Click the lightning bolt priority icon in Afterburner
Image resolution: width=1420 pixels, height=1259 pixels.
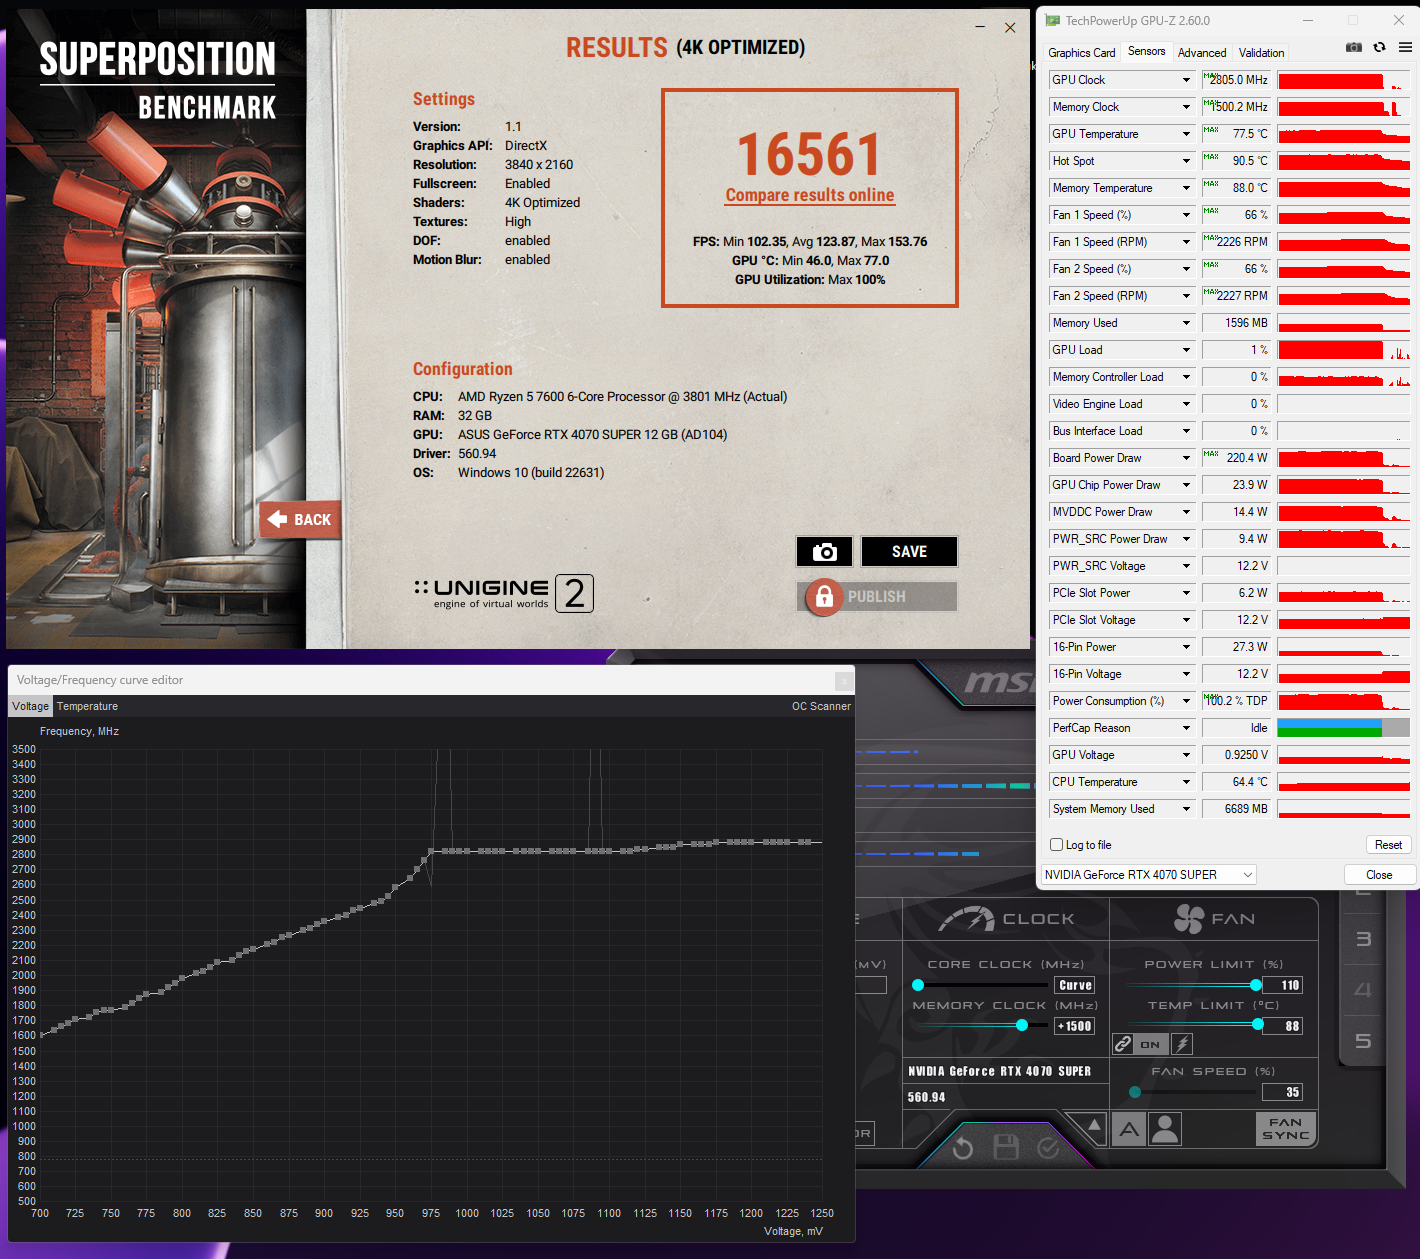pos(1182,1044)
